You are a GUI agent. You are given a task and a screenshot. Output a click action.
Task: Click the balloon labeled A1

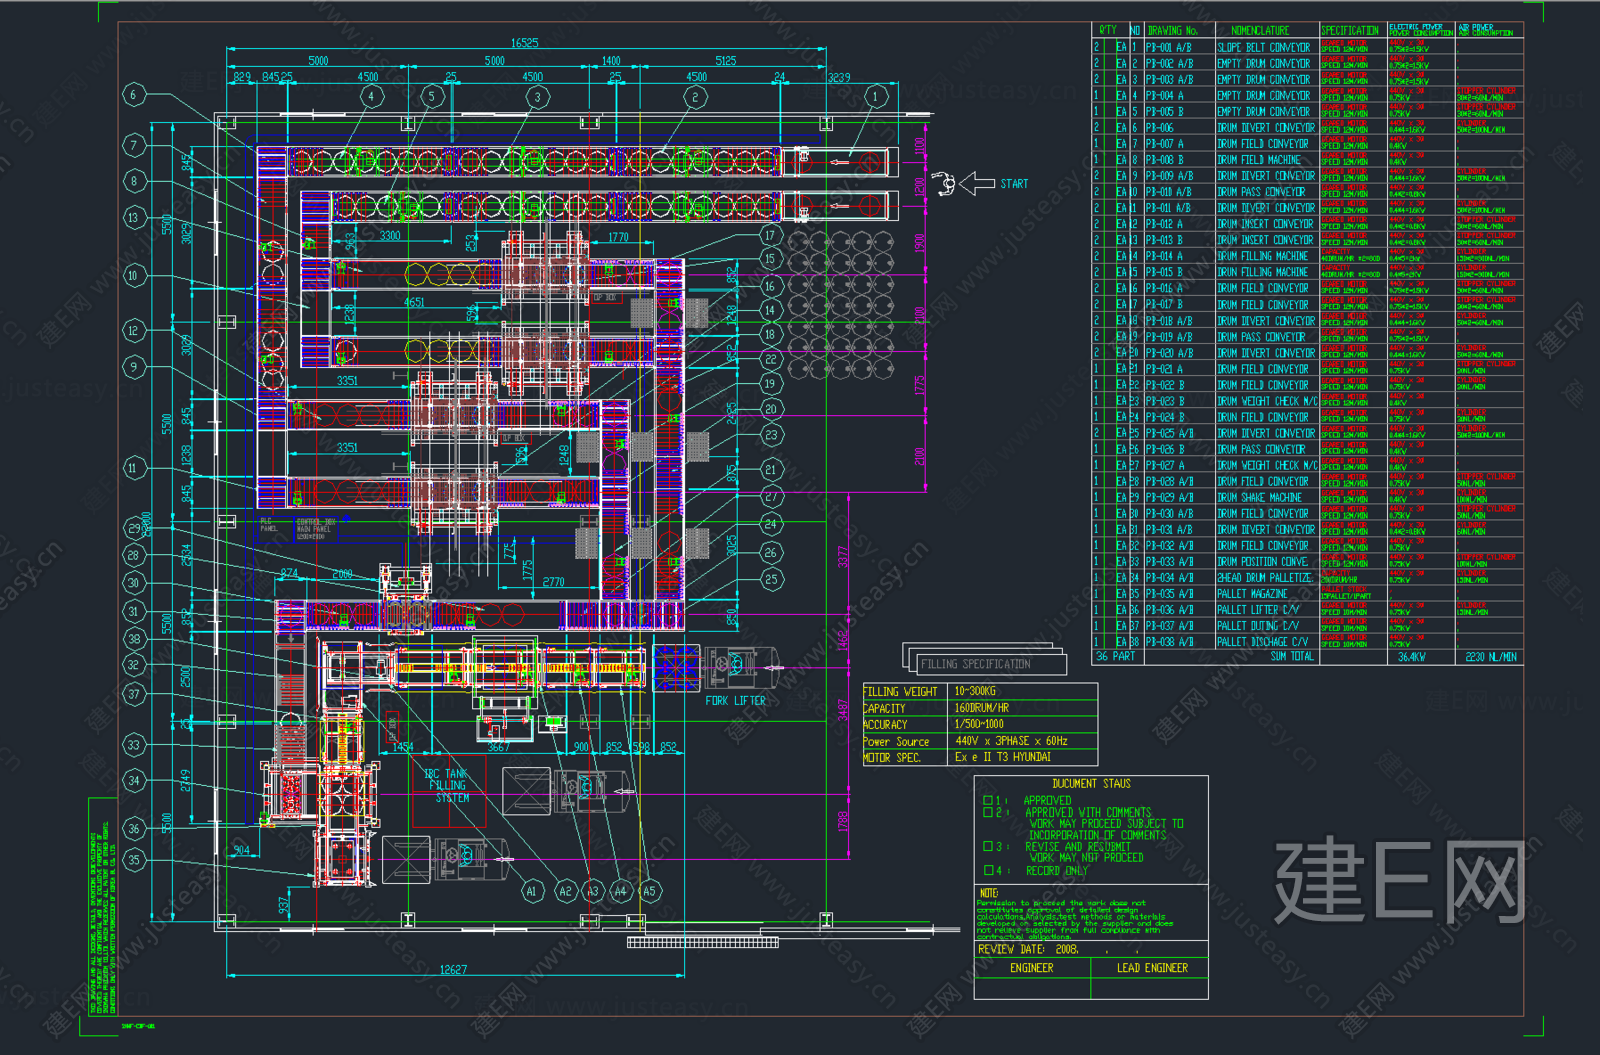click(x=532, y=890)
